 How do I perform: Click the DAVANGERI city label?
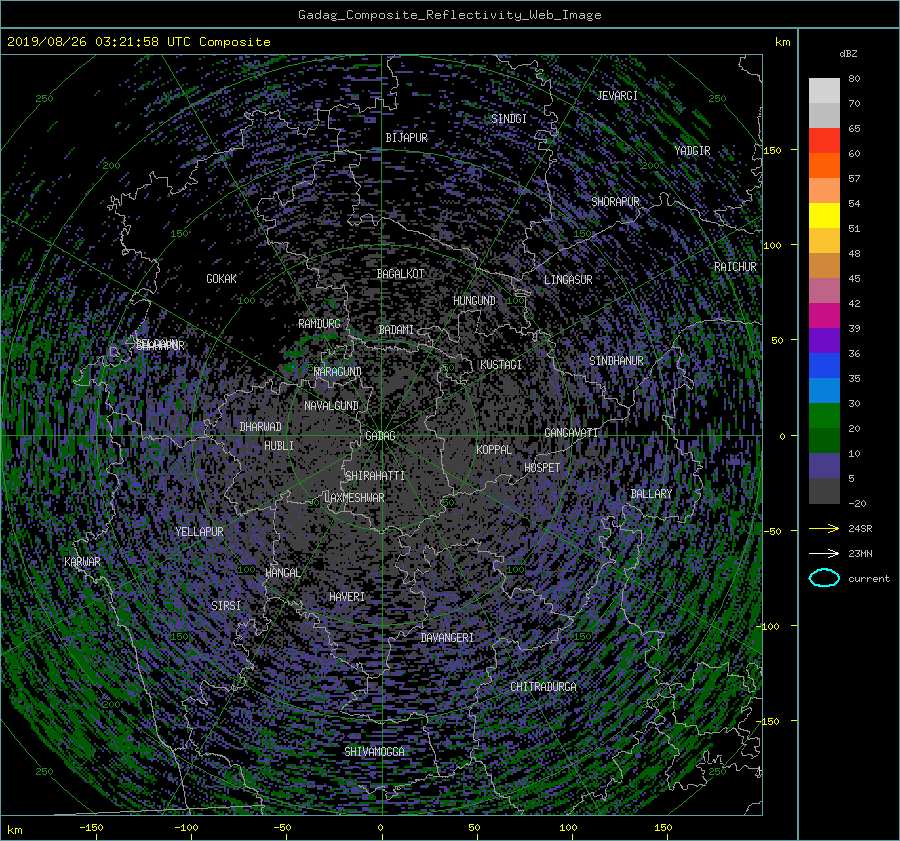pos(447,638)
